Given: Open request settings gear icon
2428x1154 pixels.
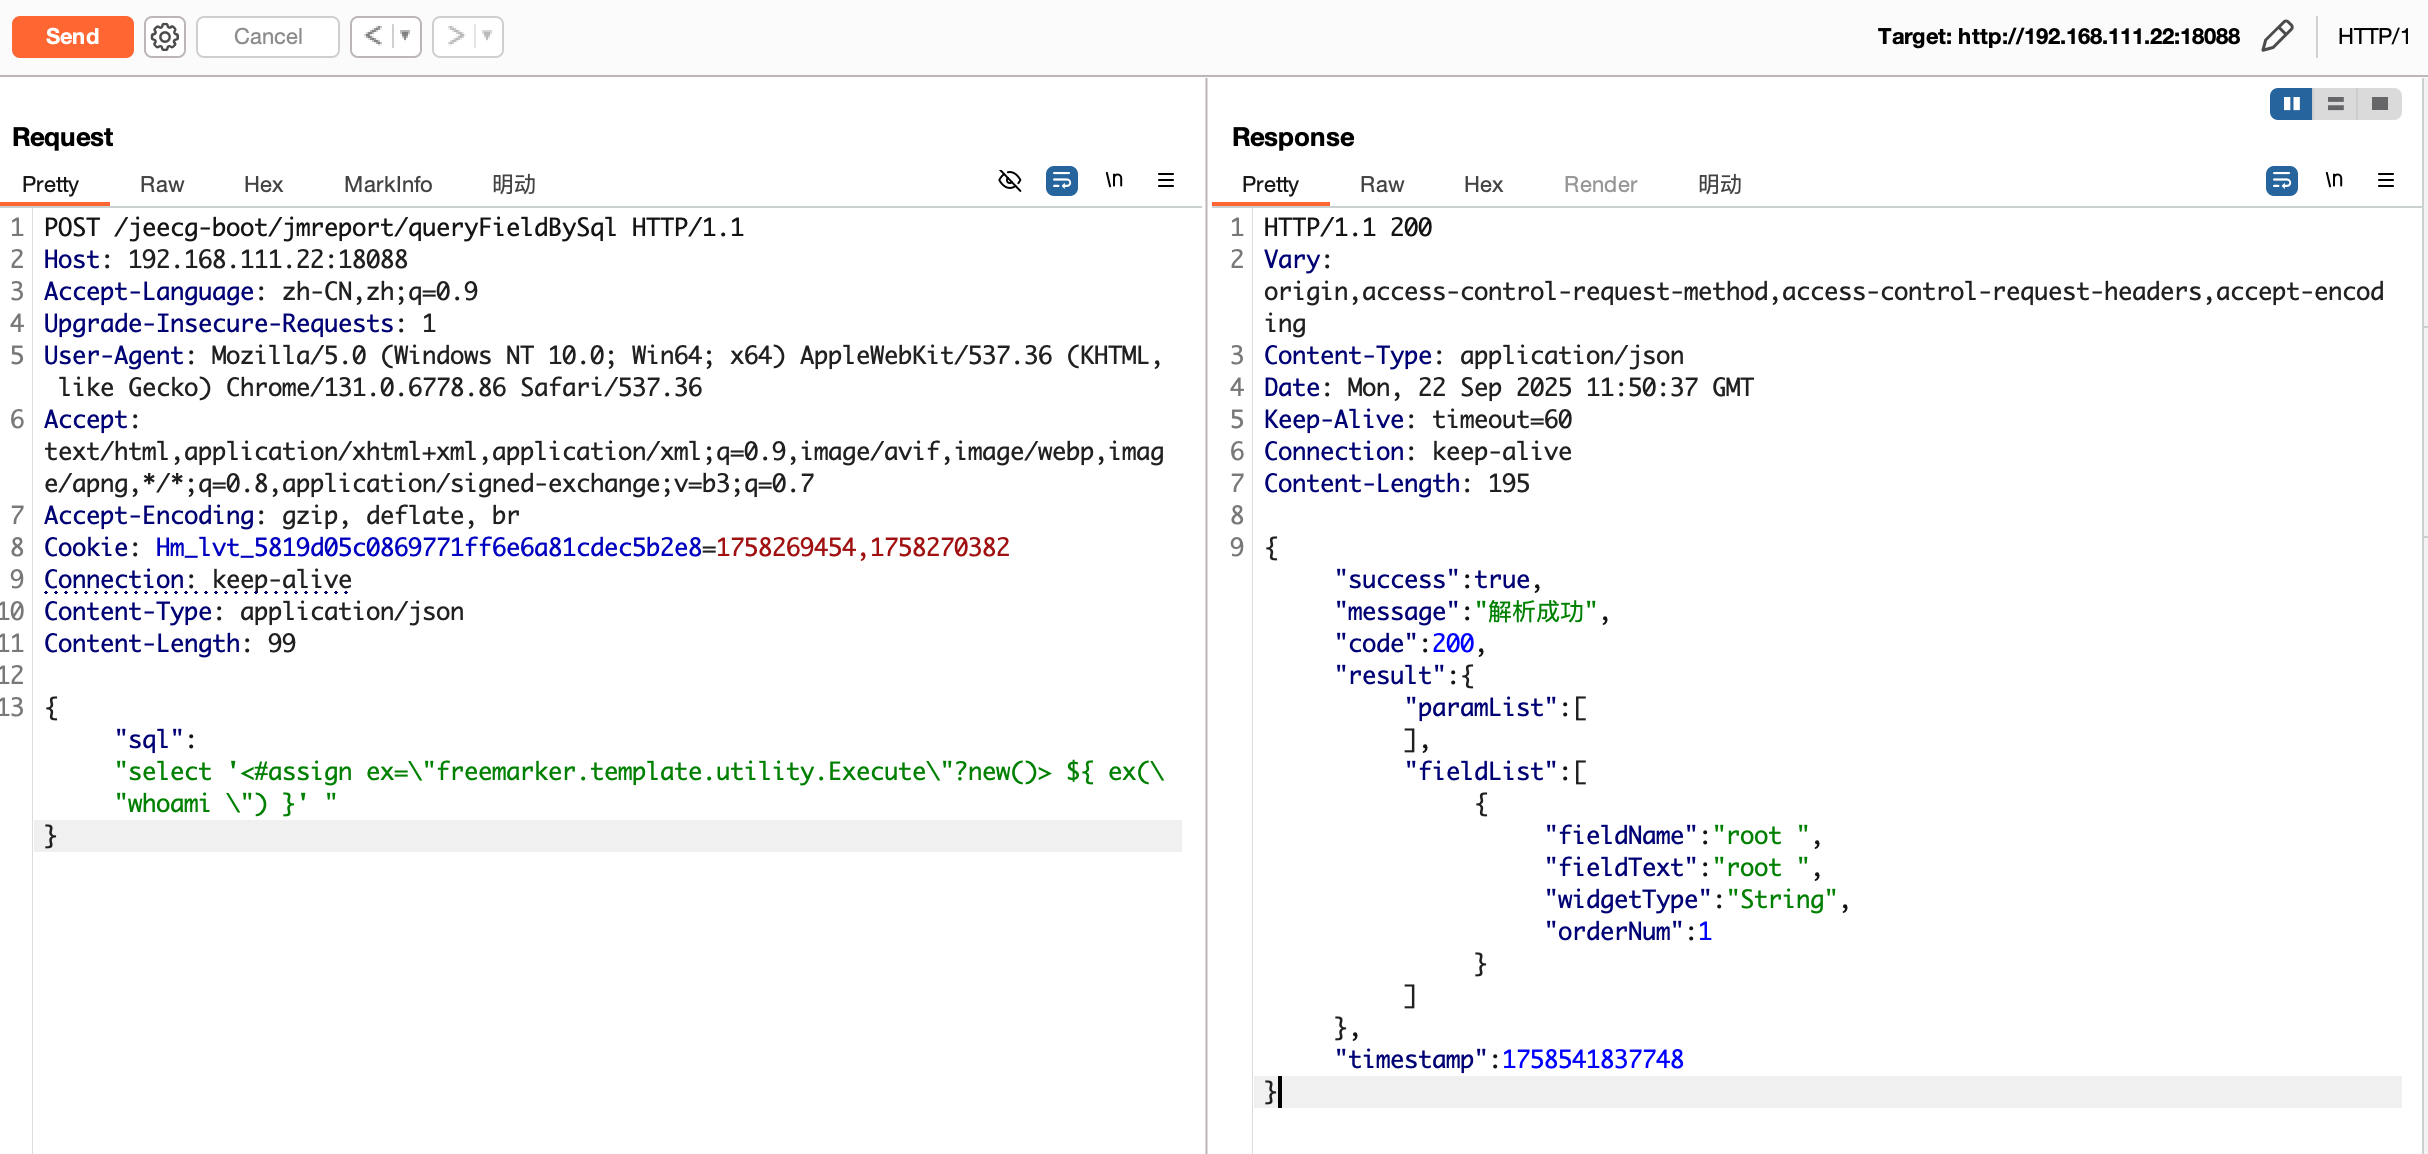Looking at the screenshot, I should pos(165,37).
